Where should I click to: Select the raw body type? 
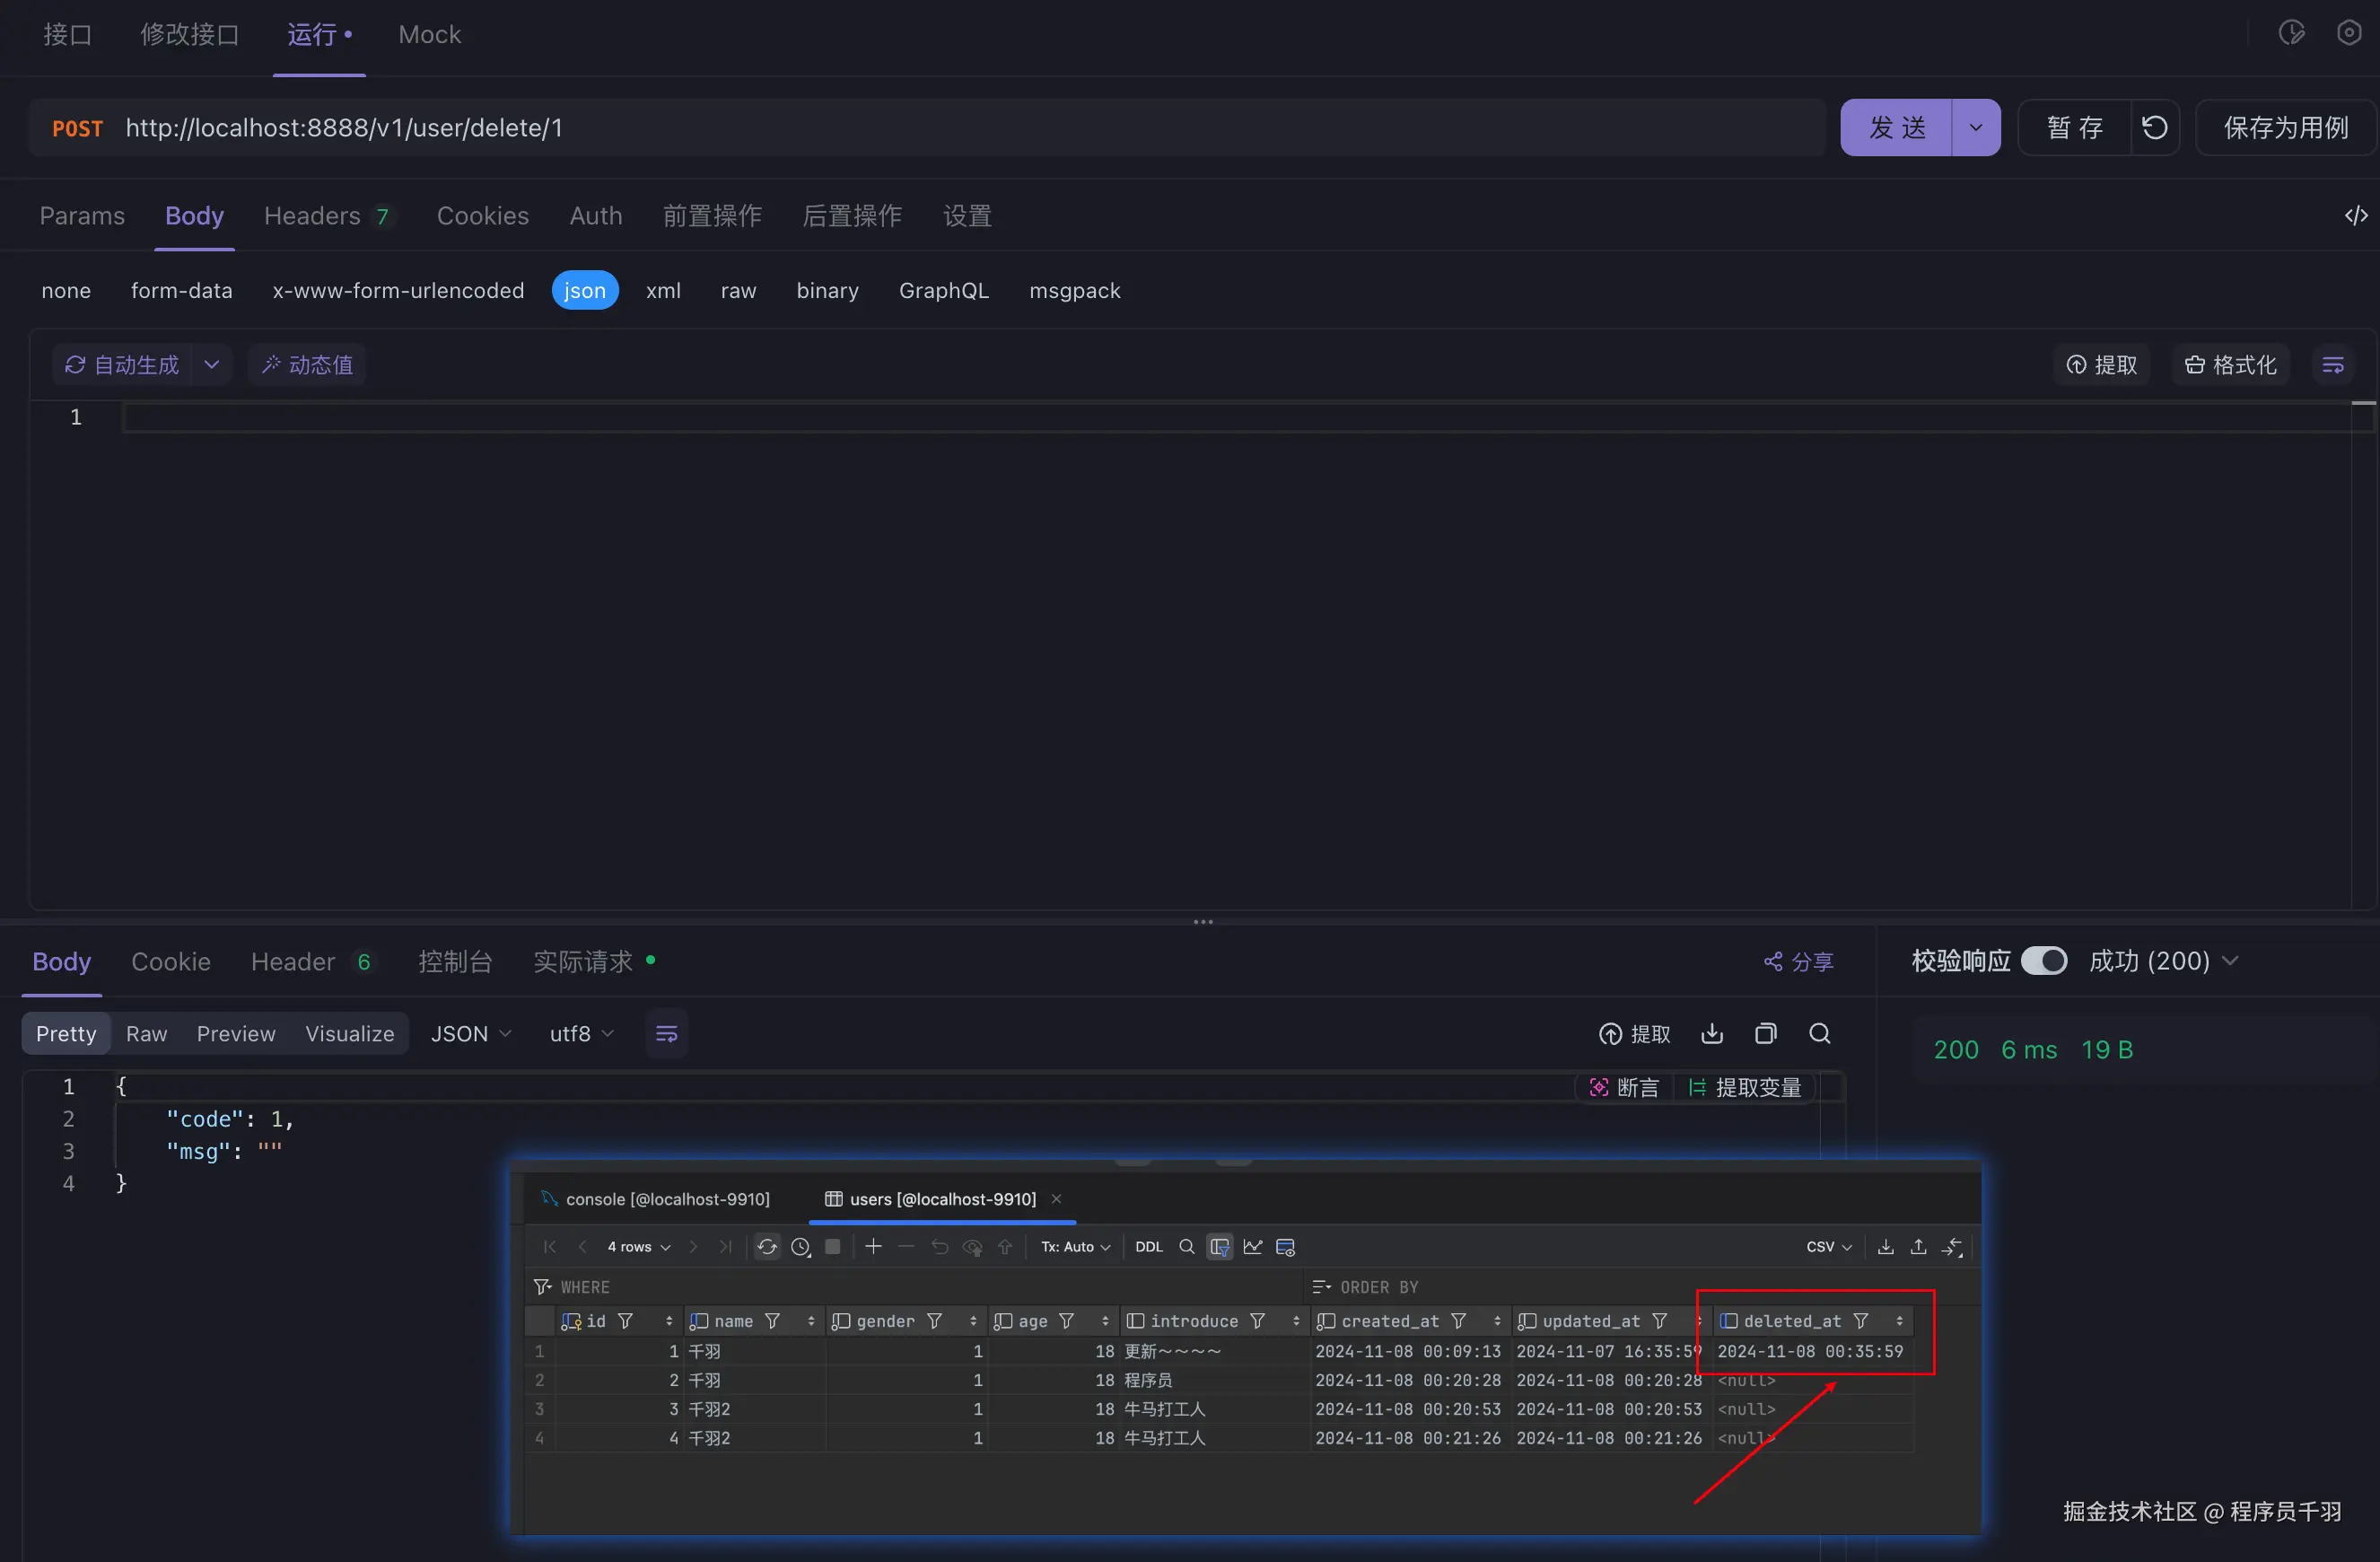pos(738,290)
